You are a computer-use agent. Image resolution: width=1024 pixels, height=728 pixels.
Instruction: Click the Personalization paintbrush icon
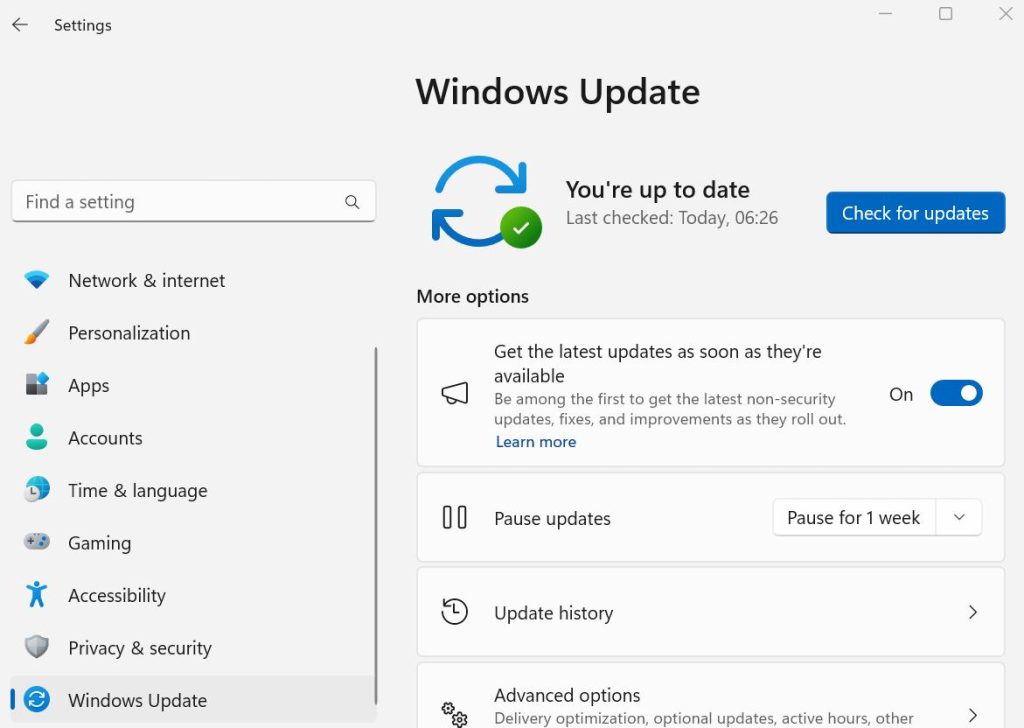tap(37, 333)
